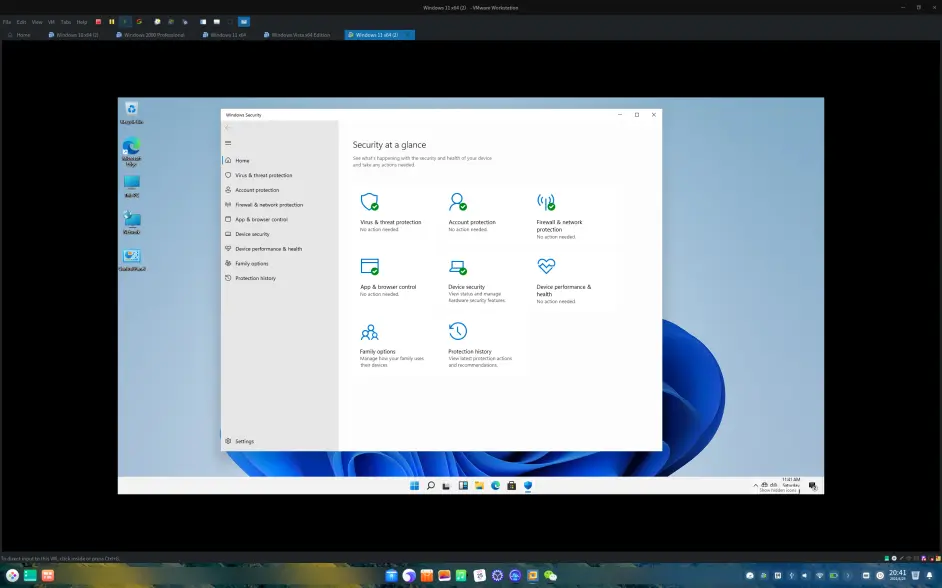Select the active Windows 11 x64 (2) tab

(380, 35)
